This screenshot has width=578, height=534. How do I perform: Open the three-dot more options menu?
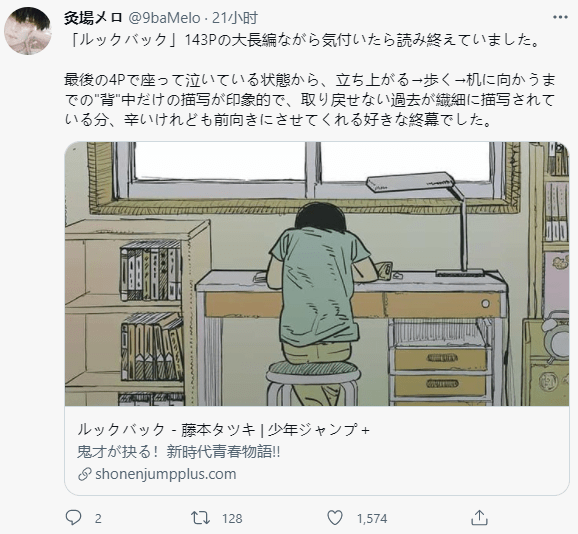pos(560,17)
